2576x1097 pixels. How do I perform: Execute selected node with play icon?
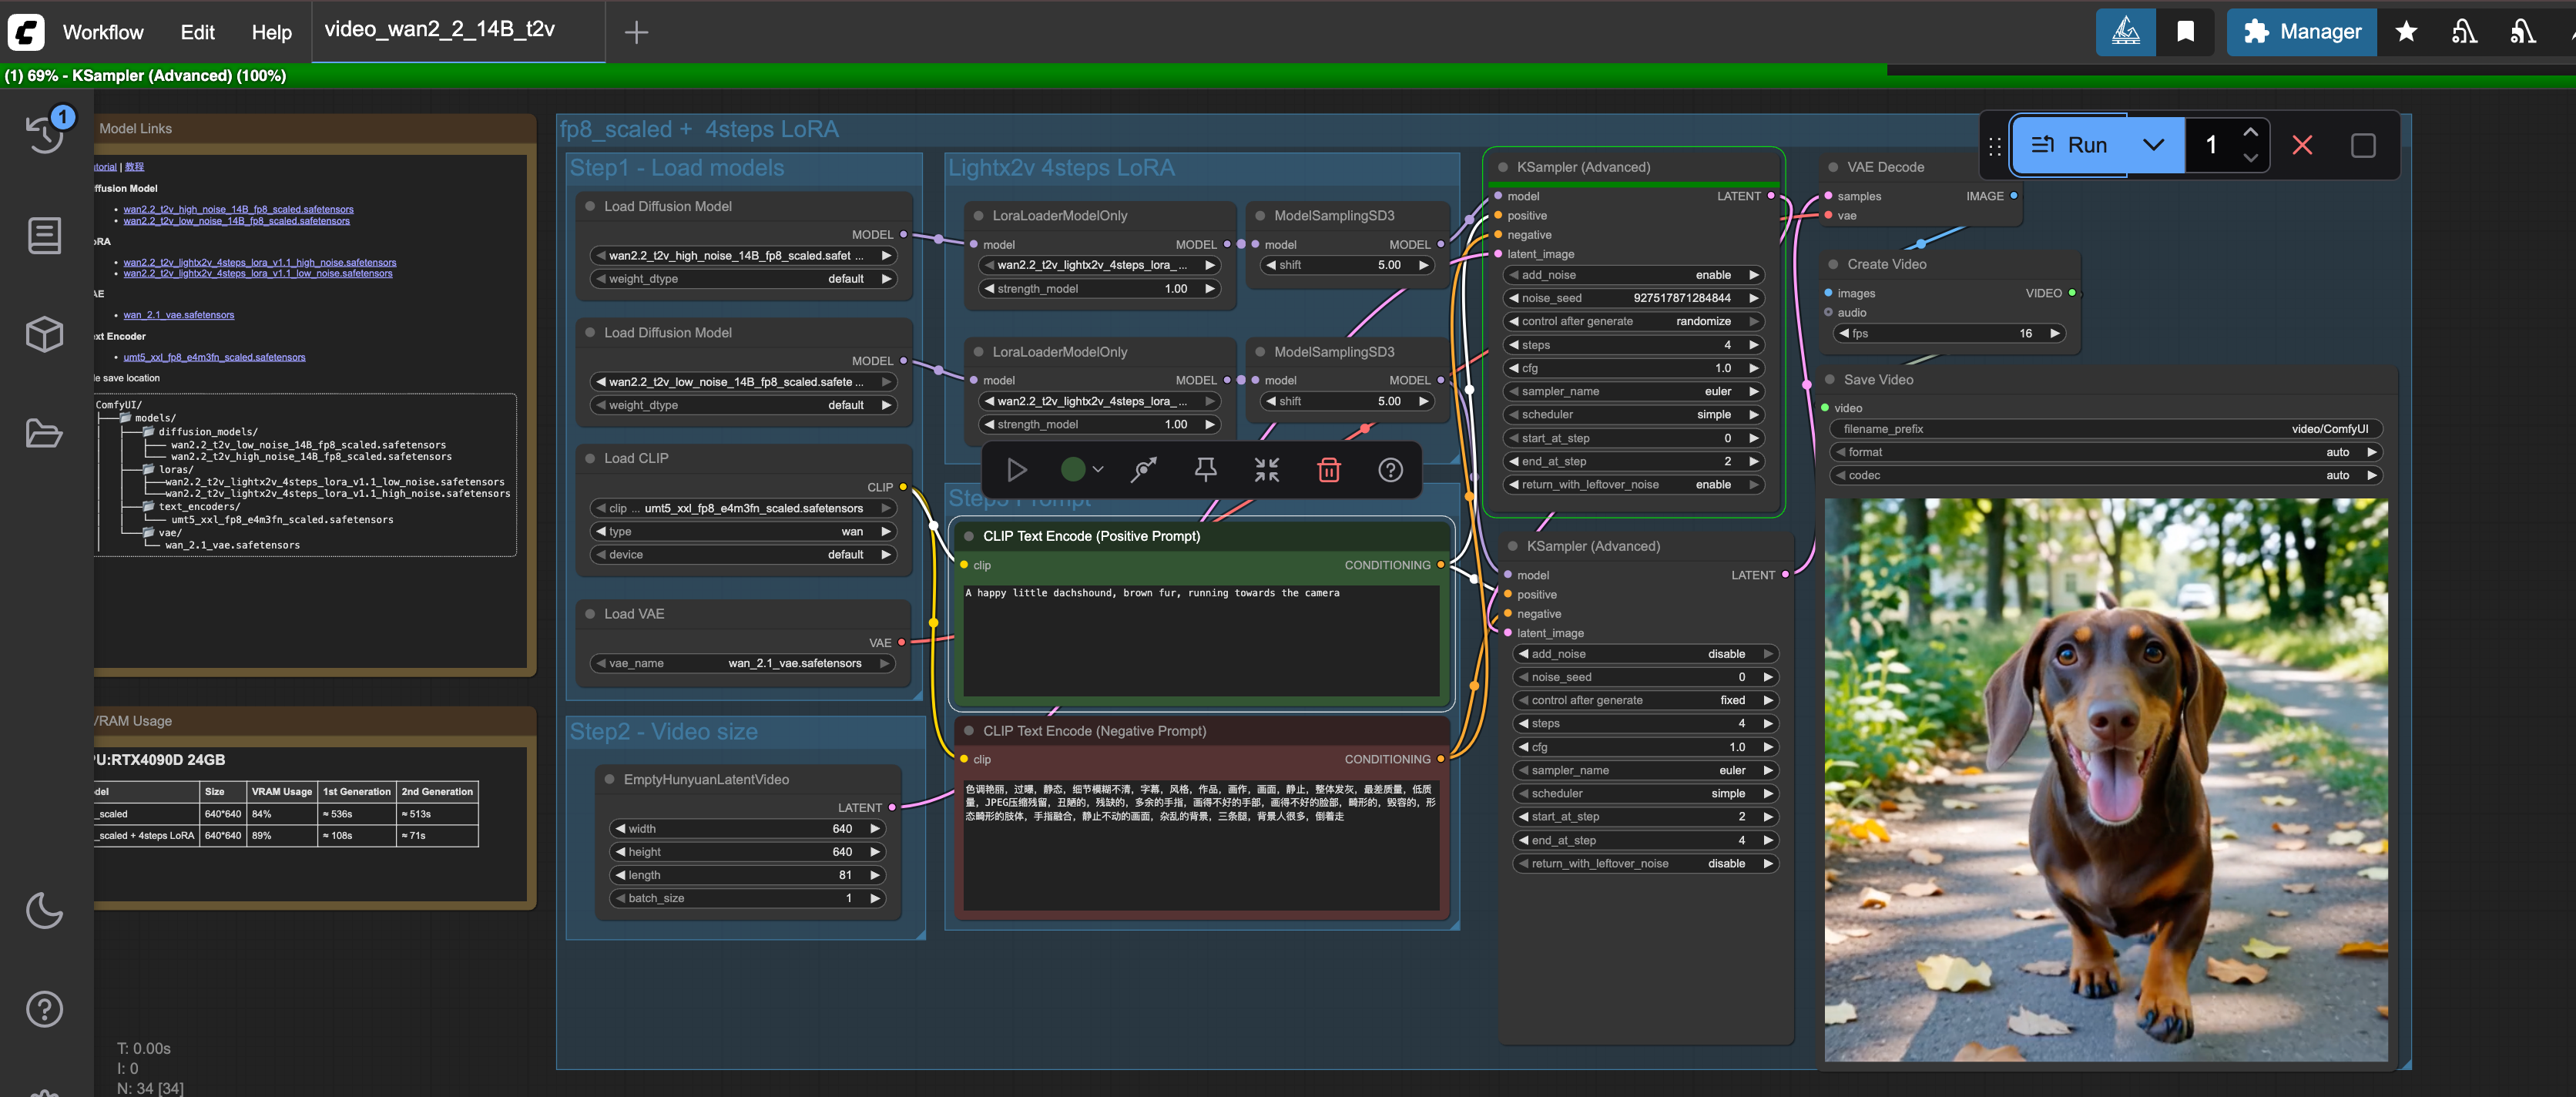point(1017,470)
